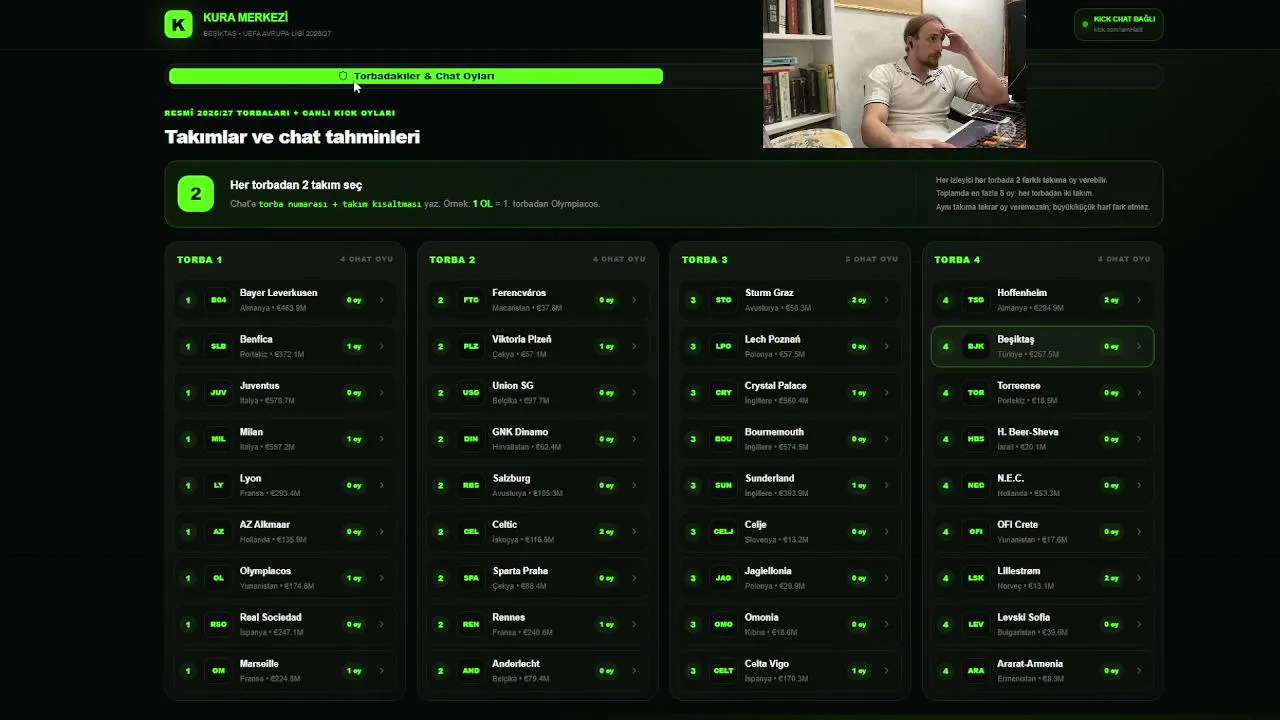Click the Lyon LY badge
Screen dimensions: 1280x720
pos(219,485)
